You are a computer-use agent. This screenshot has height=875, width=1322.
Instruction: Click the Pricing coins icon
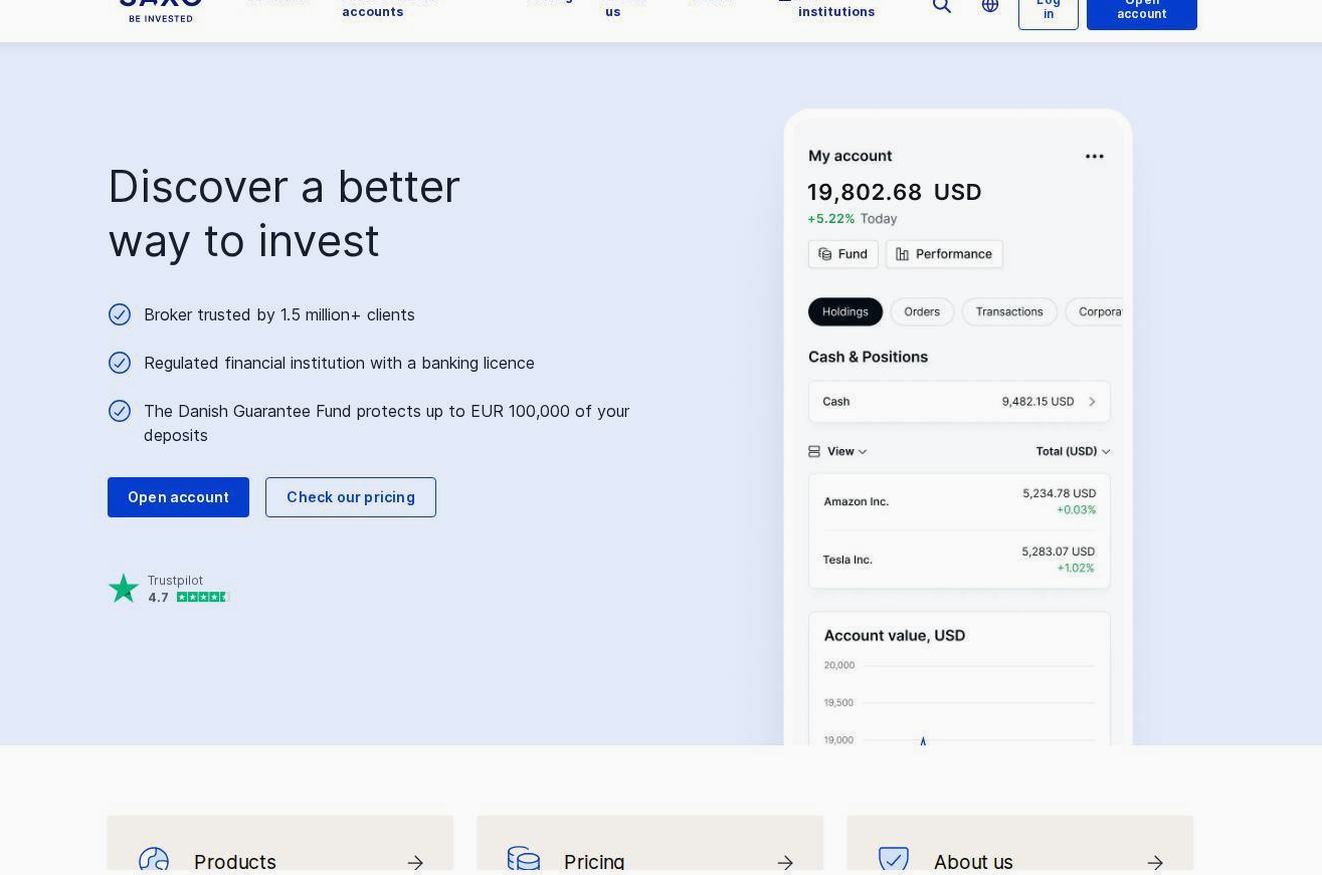tap(524, 861)
